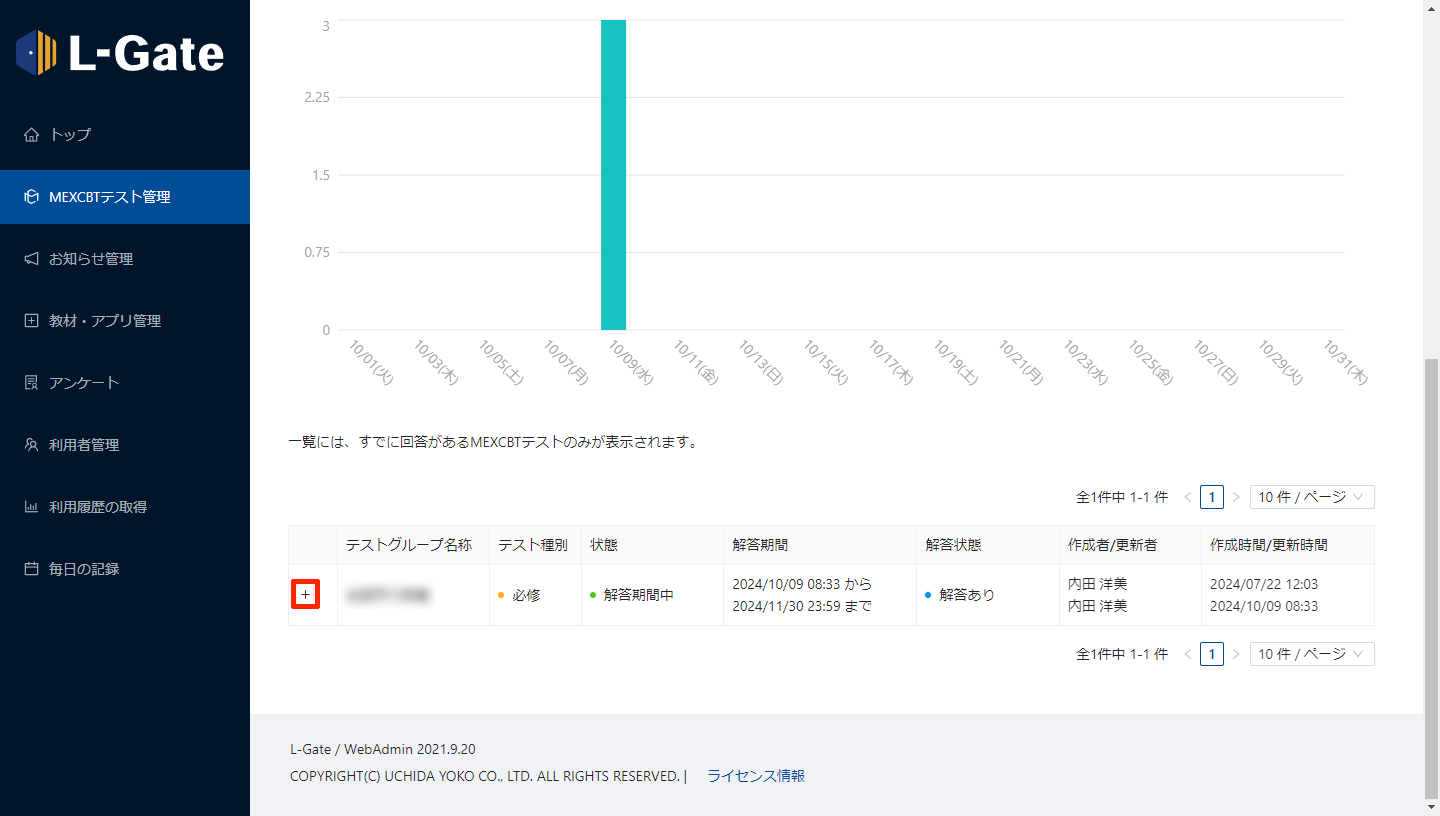The height and width of the screenshot is (816, 1440).
Task: Click next page arrow in top pagination
Action: pos(1236,497)
